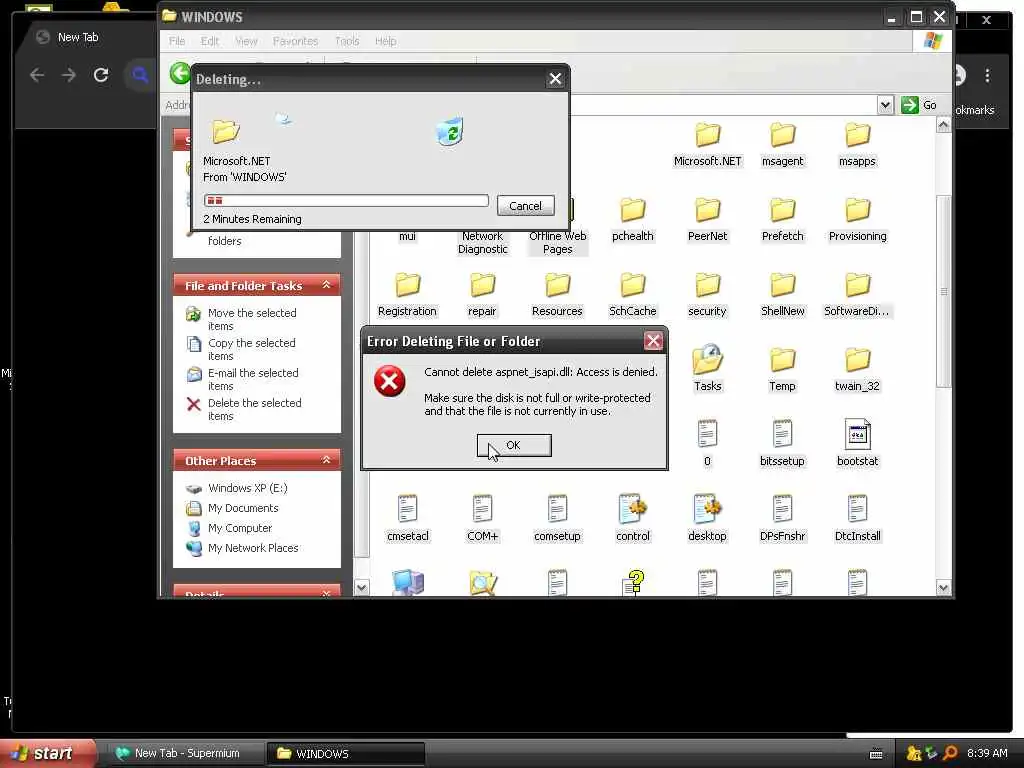Click the deletion progress bar
This screenshot has height=768, width=1024.
click(346, 200)
